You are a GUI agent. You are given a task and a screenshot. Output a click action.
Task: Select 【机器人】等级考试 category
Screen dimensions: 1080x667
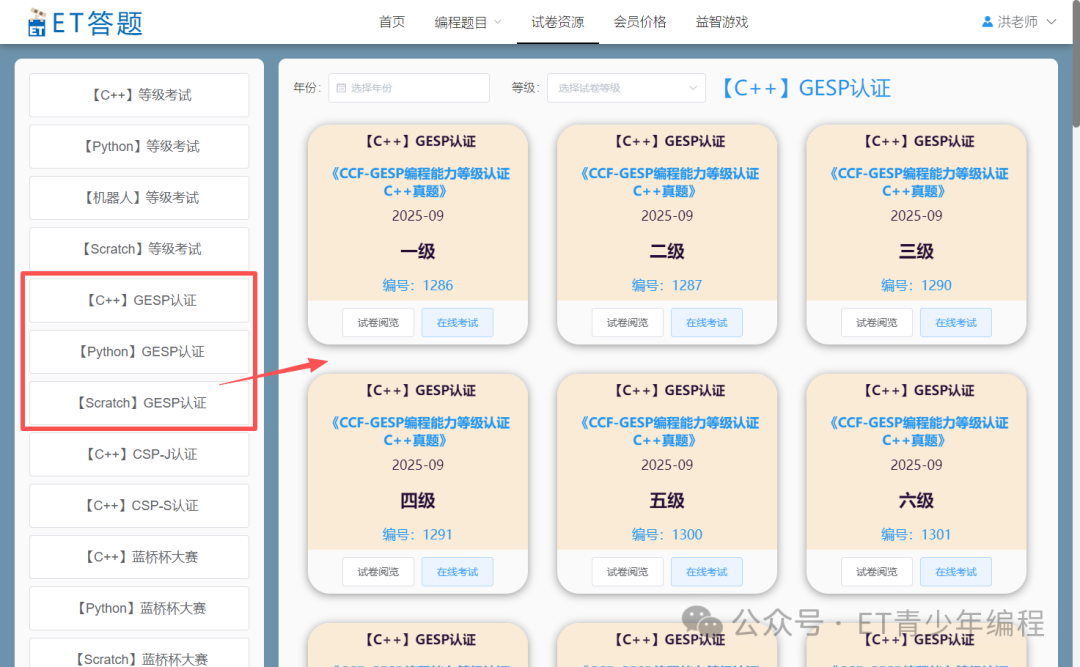pyautogui.click(x=138, y=197)
